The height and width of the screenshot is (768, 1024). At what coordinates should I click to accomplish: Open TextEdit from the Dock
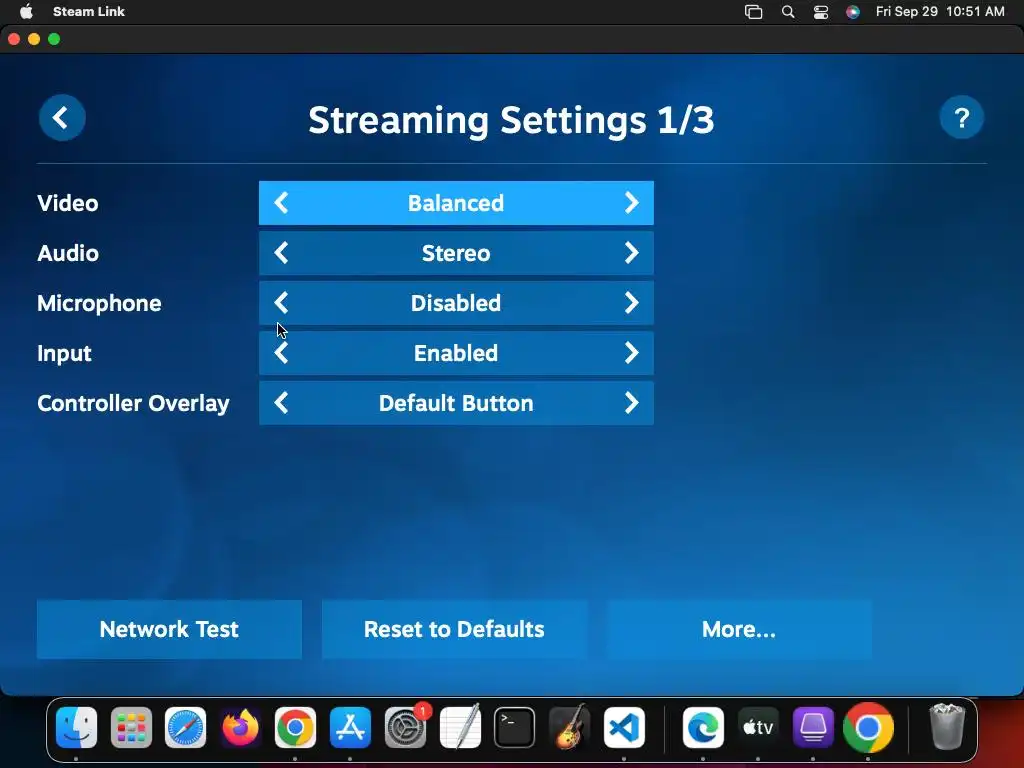point(460,728)
